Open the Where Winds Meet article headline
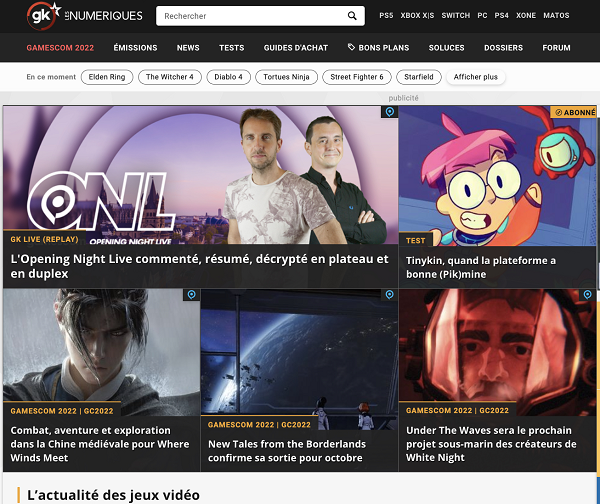Screen dimensions: 600x504 (100, 444)
